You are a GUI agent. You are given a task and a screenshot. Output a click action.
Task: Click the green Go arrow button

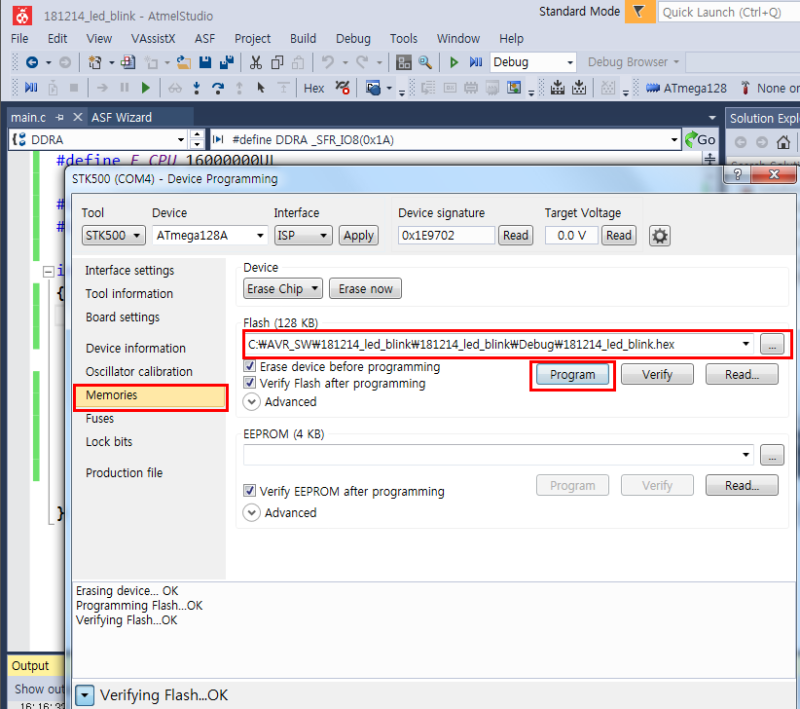coord(700,140)
